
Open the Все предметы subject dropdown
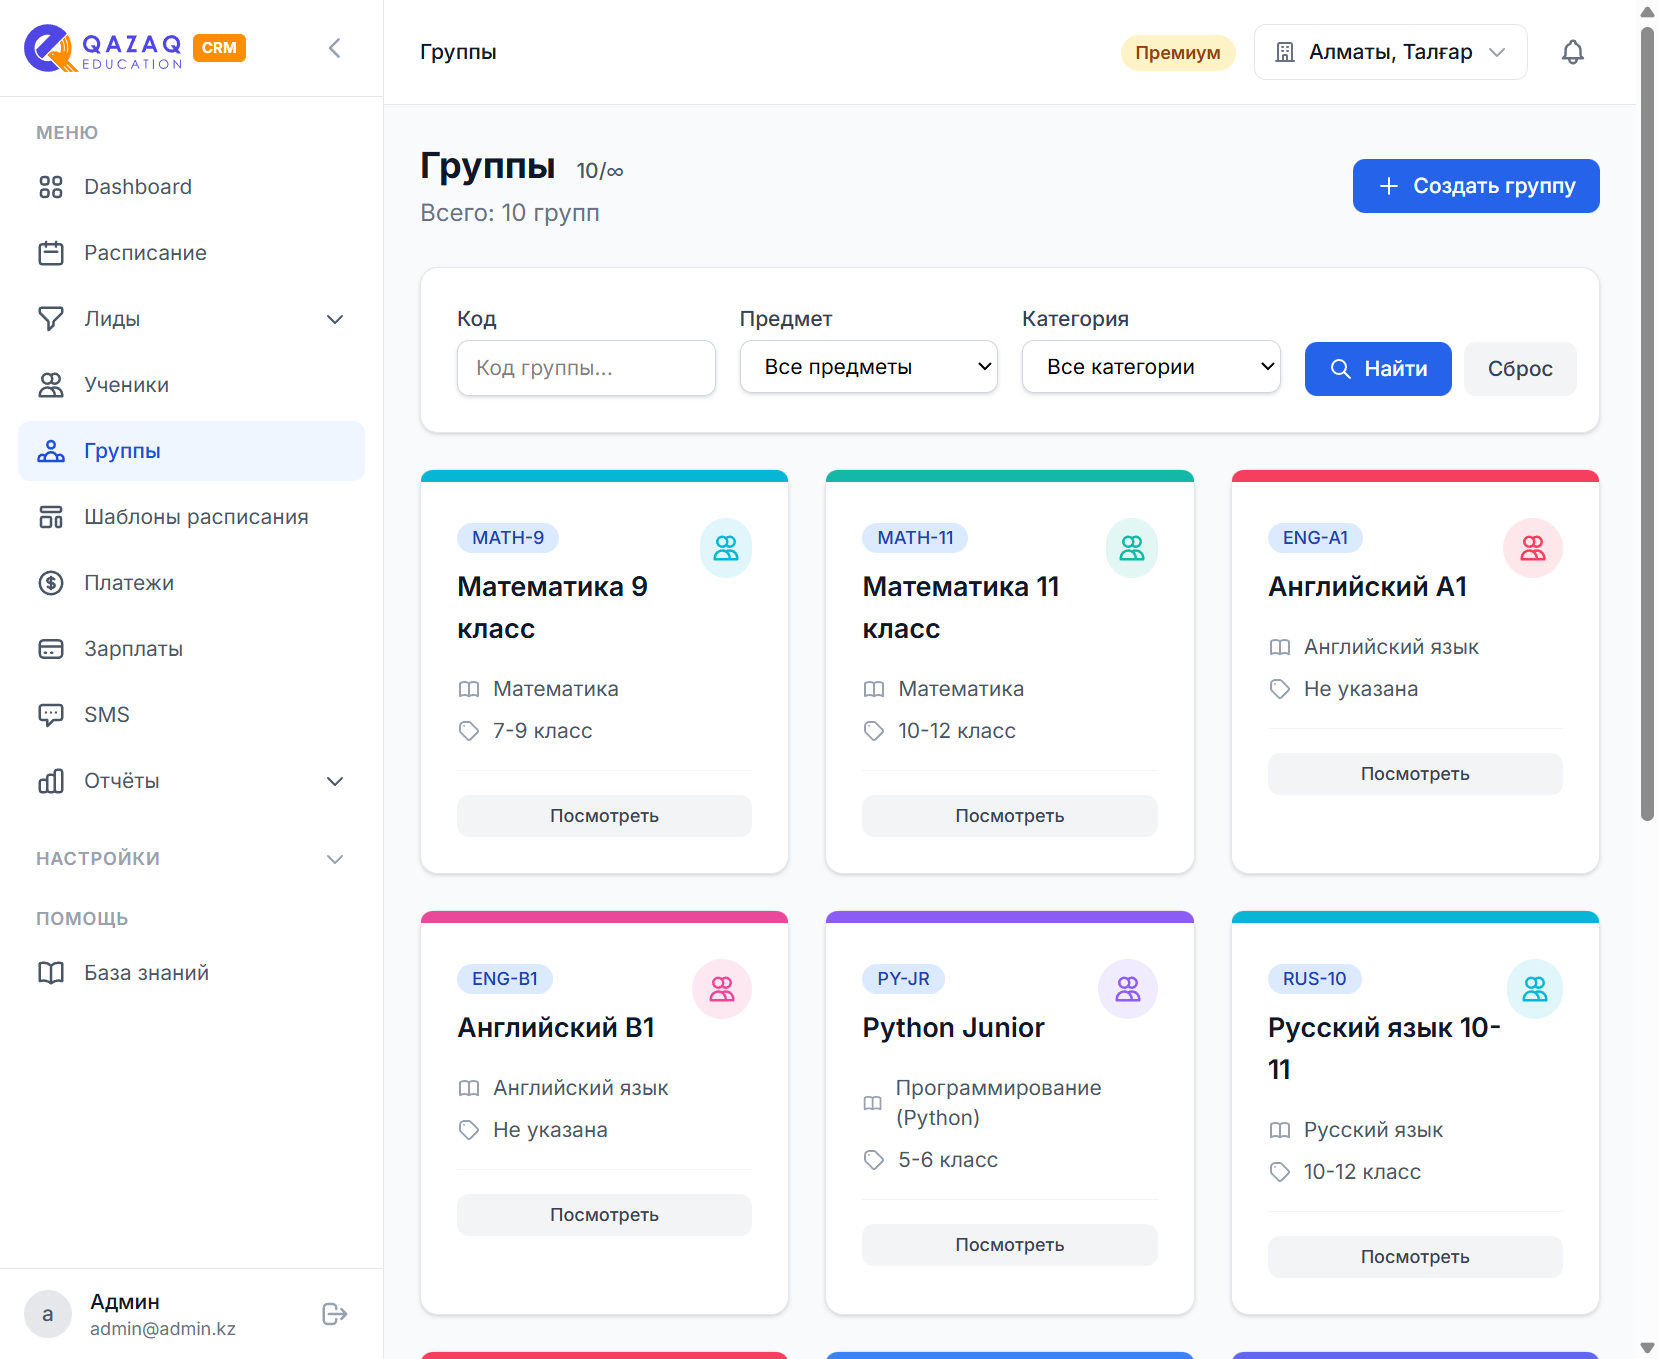869,367
